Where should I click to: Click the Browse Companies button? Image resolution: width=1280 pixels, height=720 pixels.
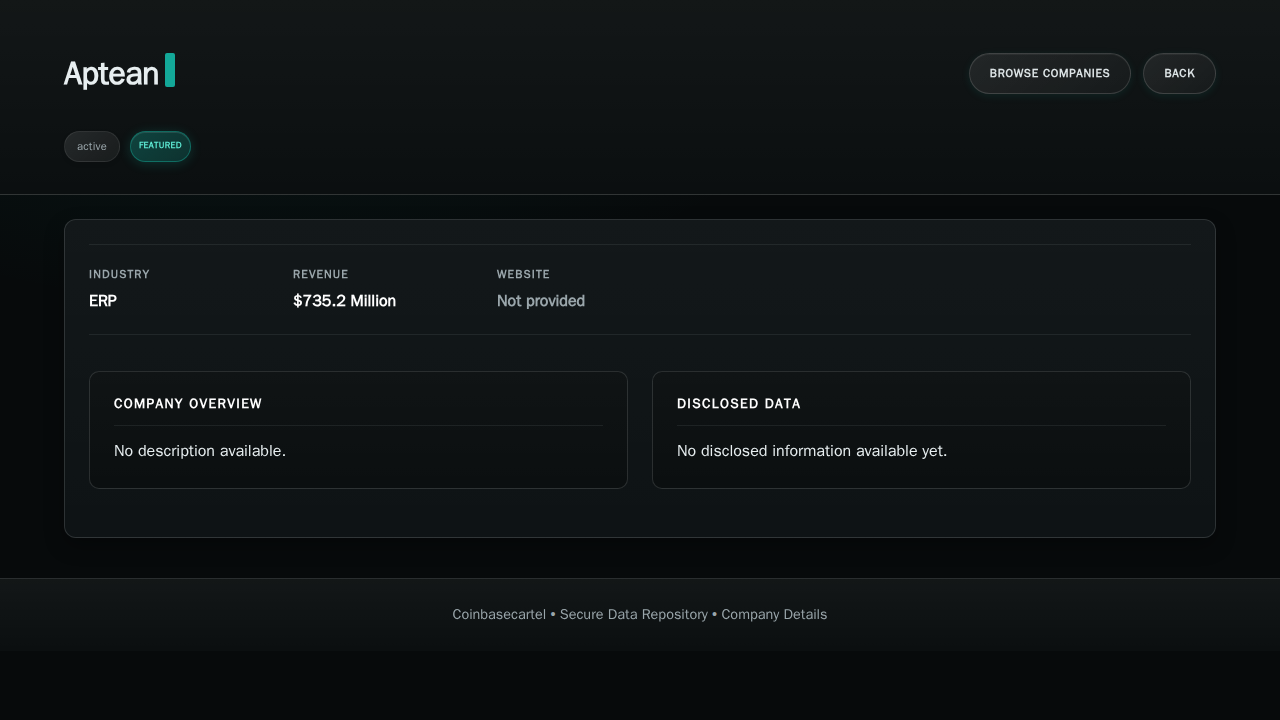(x=1049, y=73)
